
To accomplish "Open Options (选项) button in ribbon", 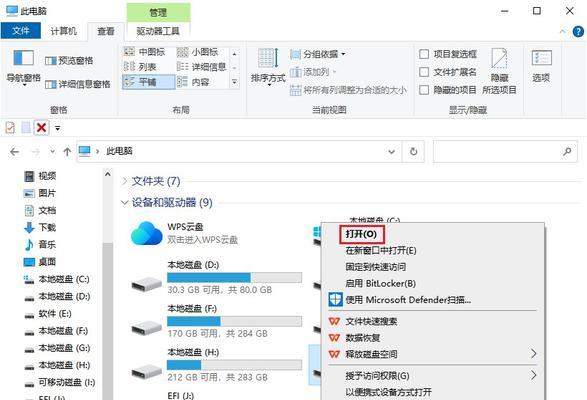I will [541, 66].
